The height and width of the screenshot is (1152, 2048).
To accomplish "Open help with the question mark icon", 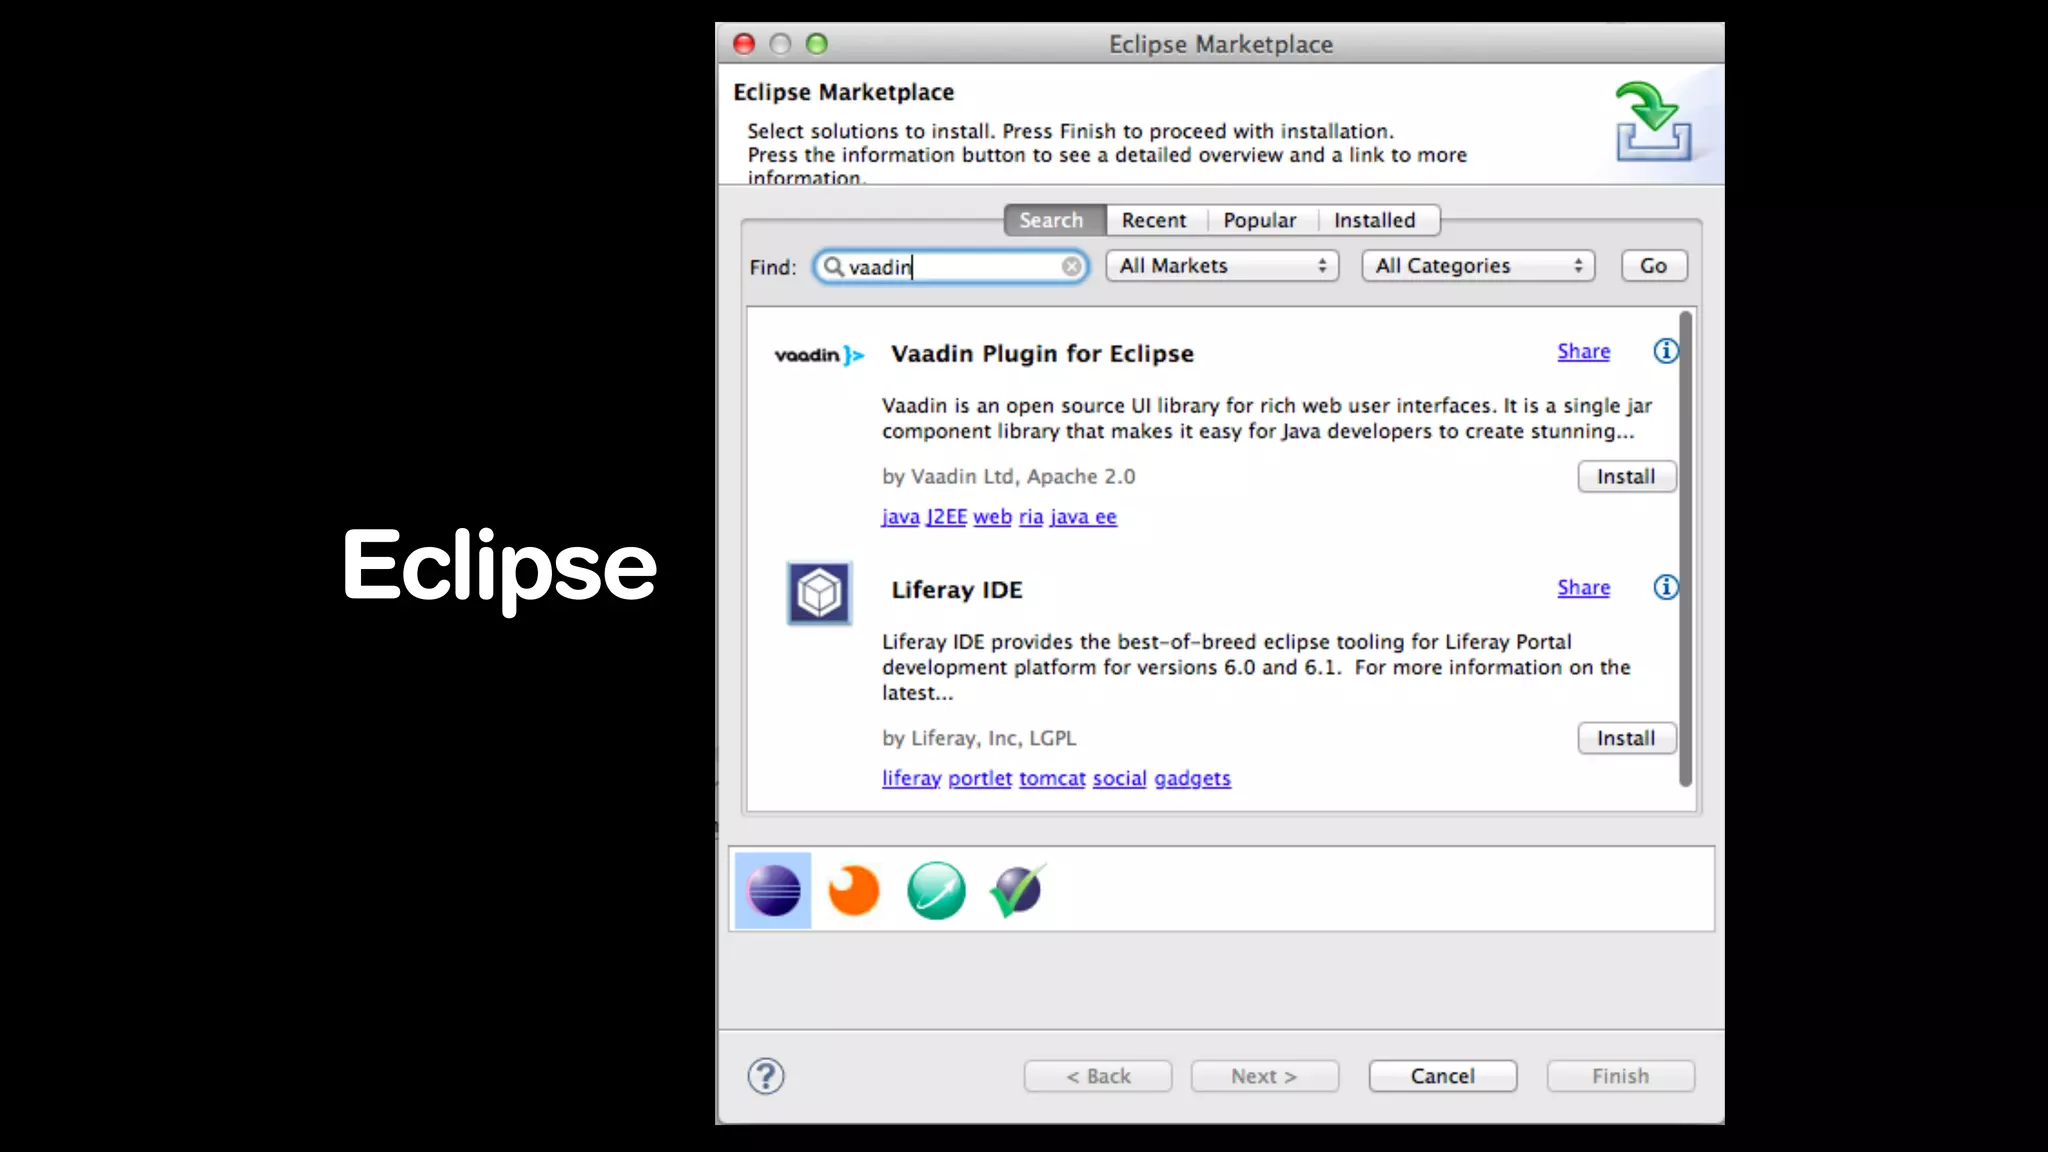I will (x=766, y=1076).
